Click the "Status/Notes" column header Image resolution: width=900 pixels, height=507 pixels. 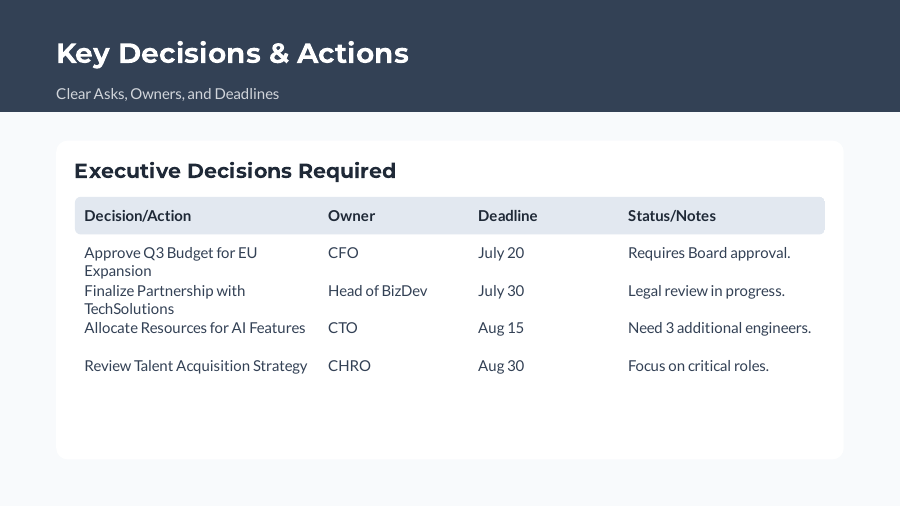tap(671, 216)
